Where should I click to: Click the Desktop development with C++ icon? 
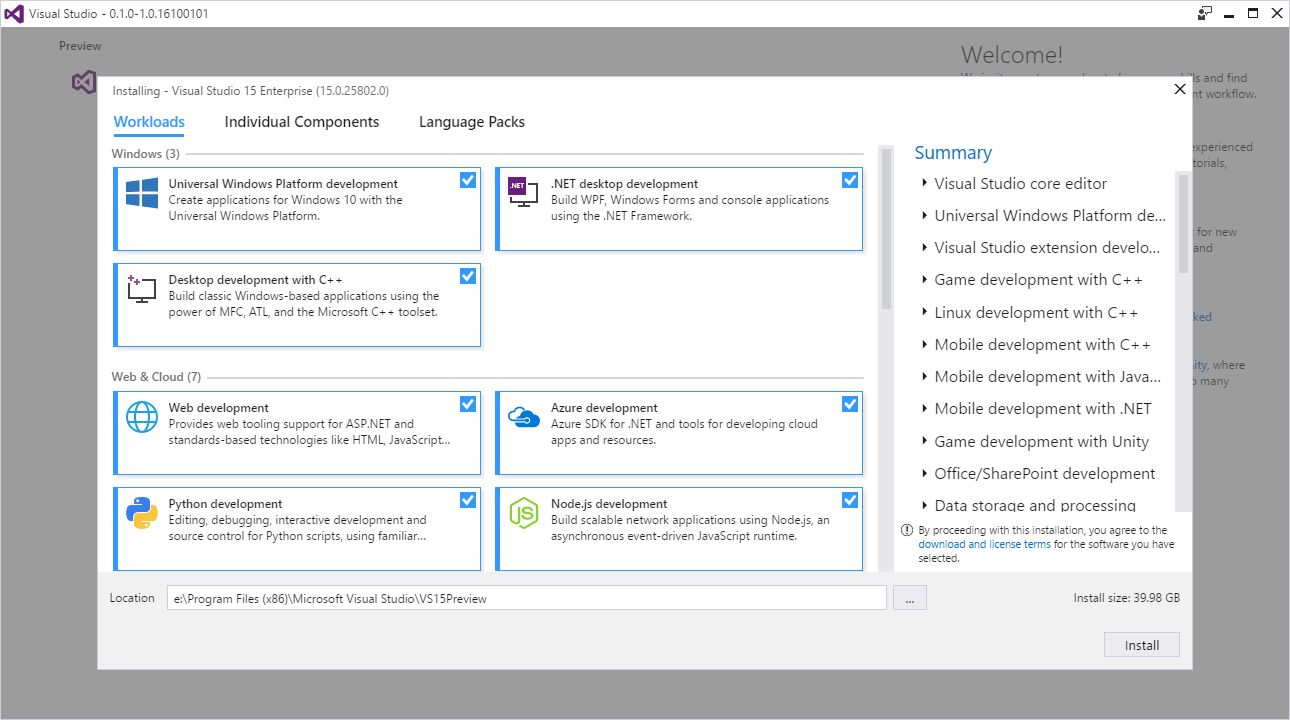pos(142,288)
